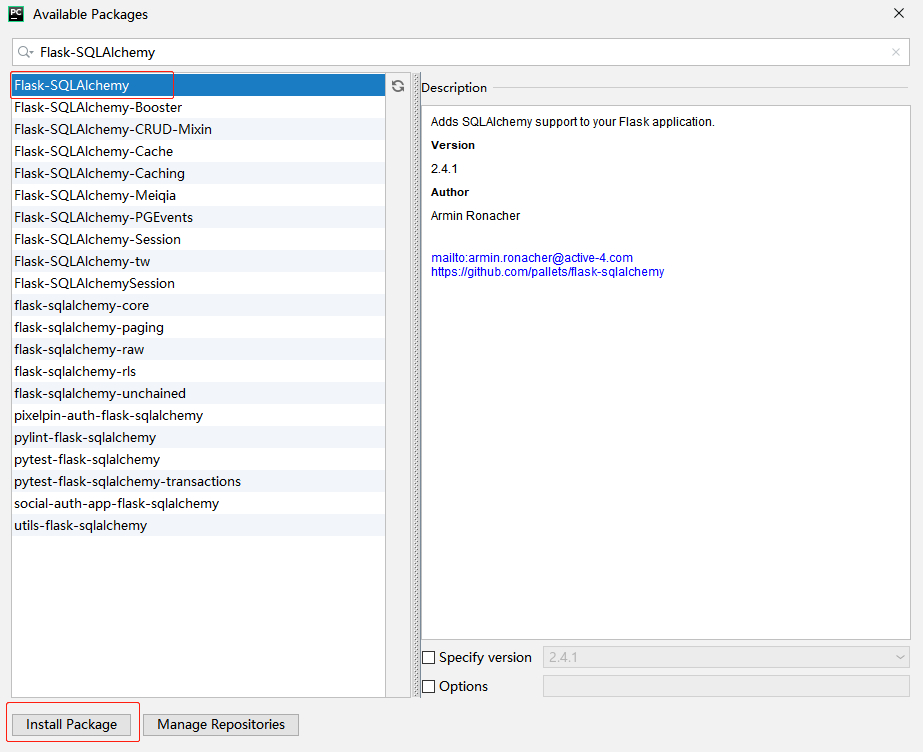Image resolution: width=923 pixels, height=752 pixels.
Task: Select Flask-SQLAlchemy-Caching package
Action: (198, 173)
